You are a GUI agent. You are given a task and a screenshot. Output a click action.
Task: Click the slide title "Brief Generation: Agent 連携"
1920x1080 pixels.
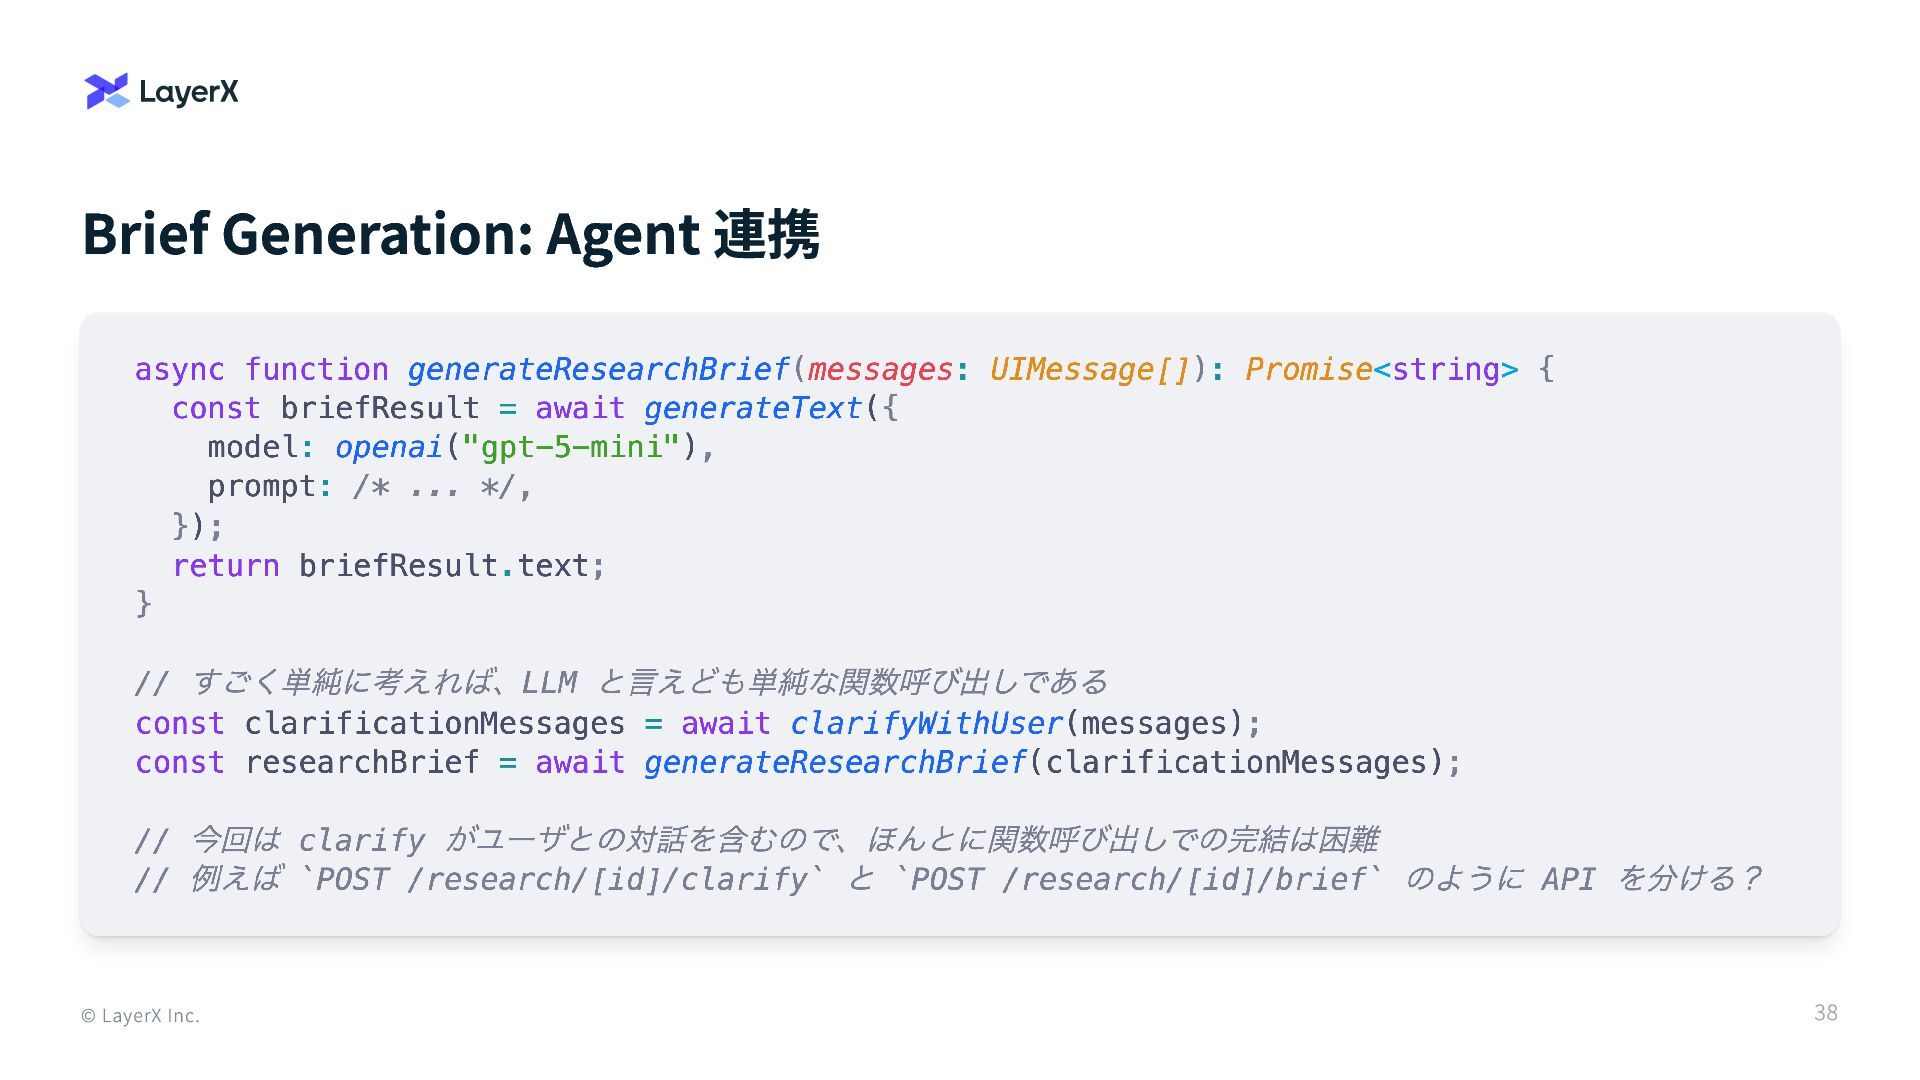[x=450, y=234]
